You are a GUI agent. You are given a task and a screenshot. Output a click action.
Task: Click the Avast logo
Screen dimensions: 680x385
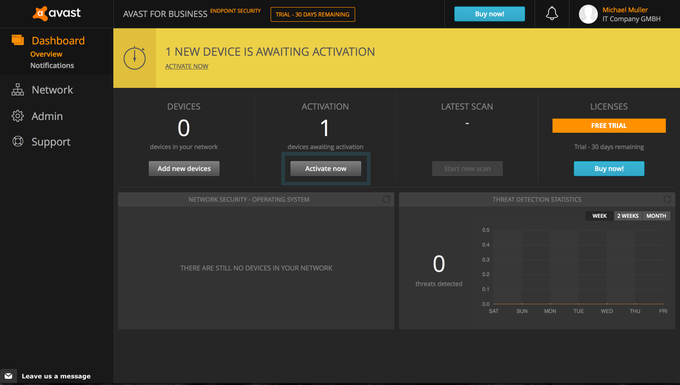[x=57, y=13]
